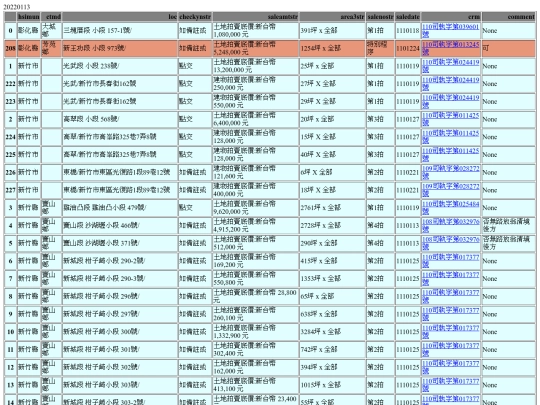This screenshot has width=540, height=405.
Task: Click the area3str column header
Action: [x=332, y=17]
